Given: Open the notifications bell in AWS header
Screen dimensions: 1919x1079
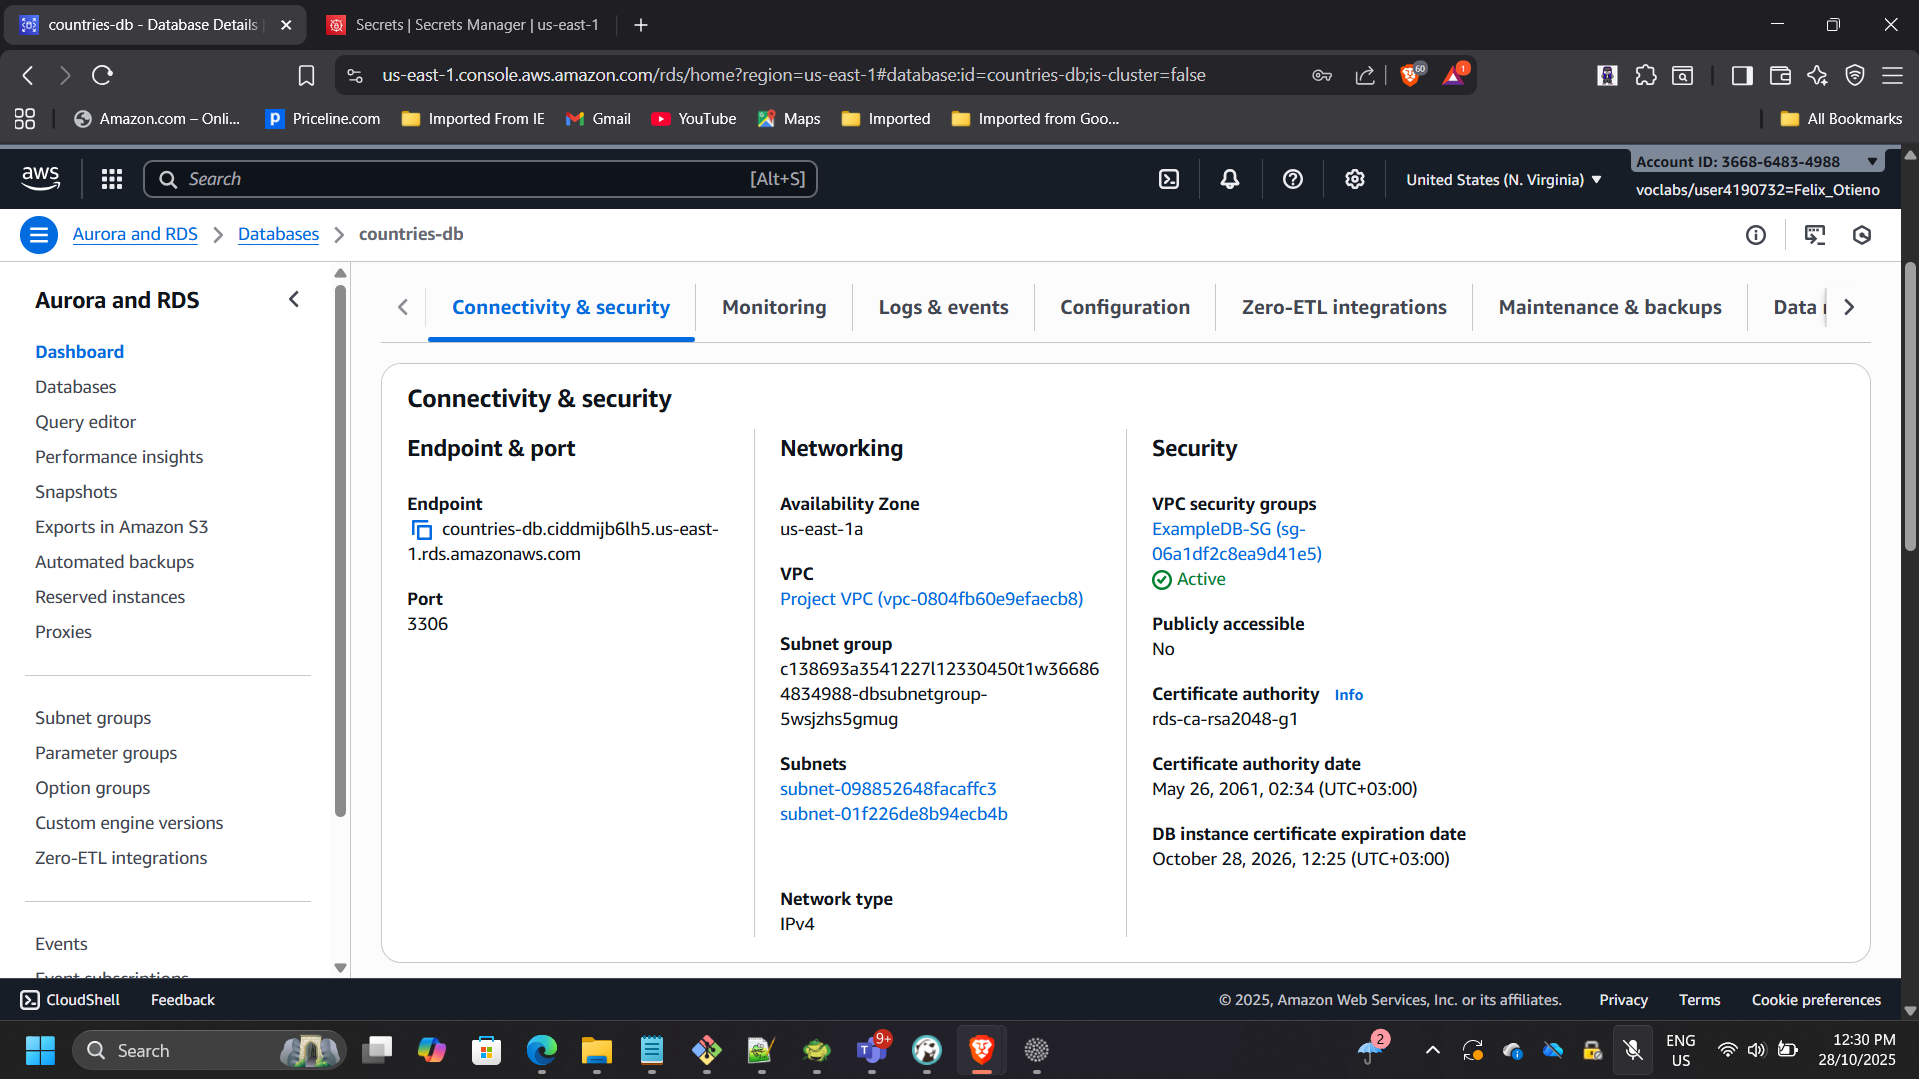Looking at the screenshot, I should tap(1230, 179).
